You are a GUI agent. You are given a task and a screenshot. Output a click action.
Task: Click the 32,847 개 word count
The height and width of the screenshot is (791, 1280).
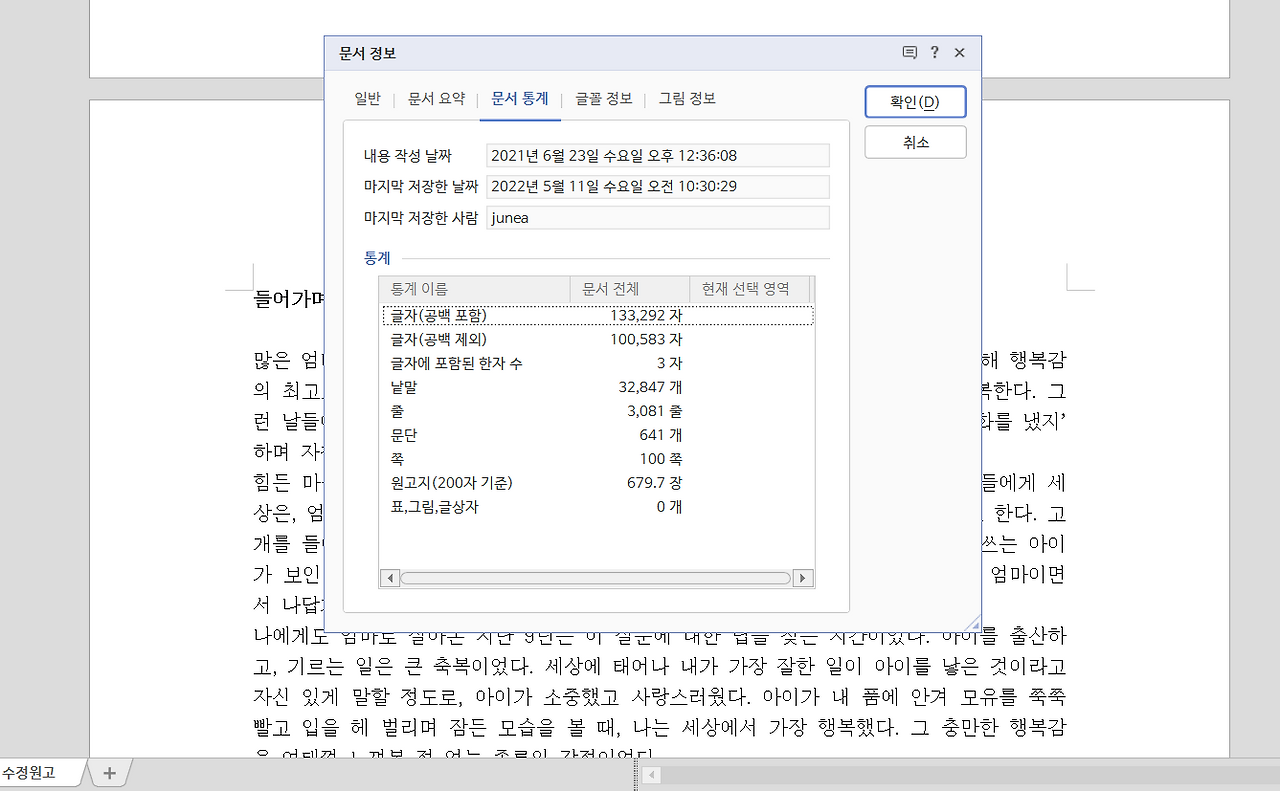coord(650,387)
